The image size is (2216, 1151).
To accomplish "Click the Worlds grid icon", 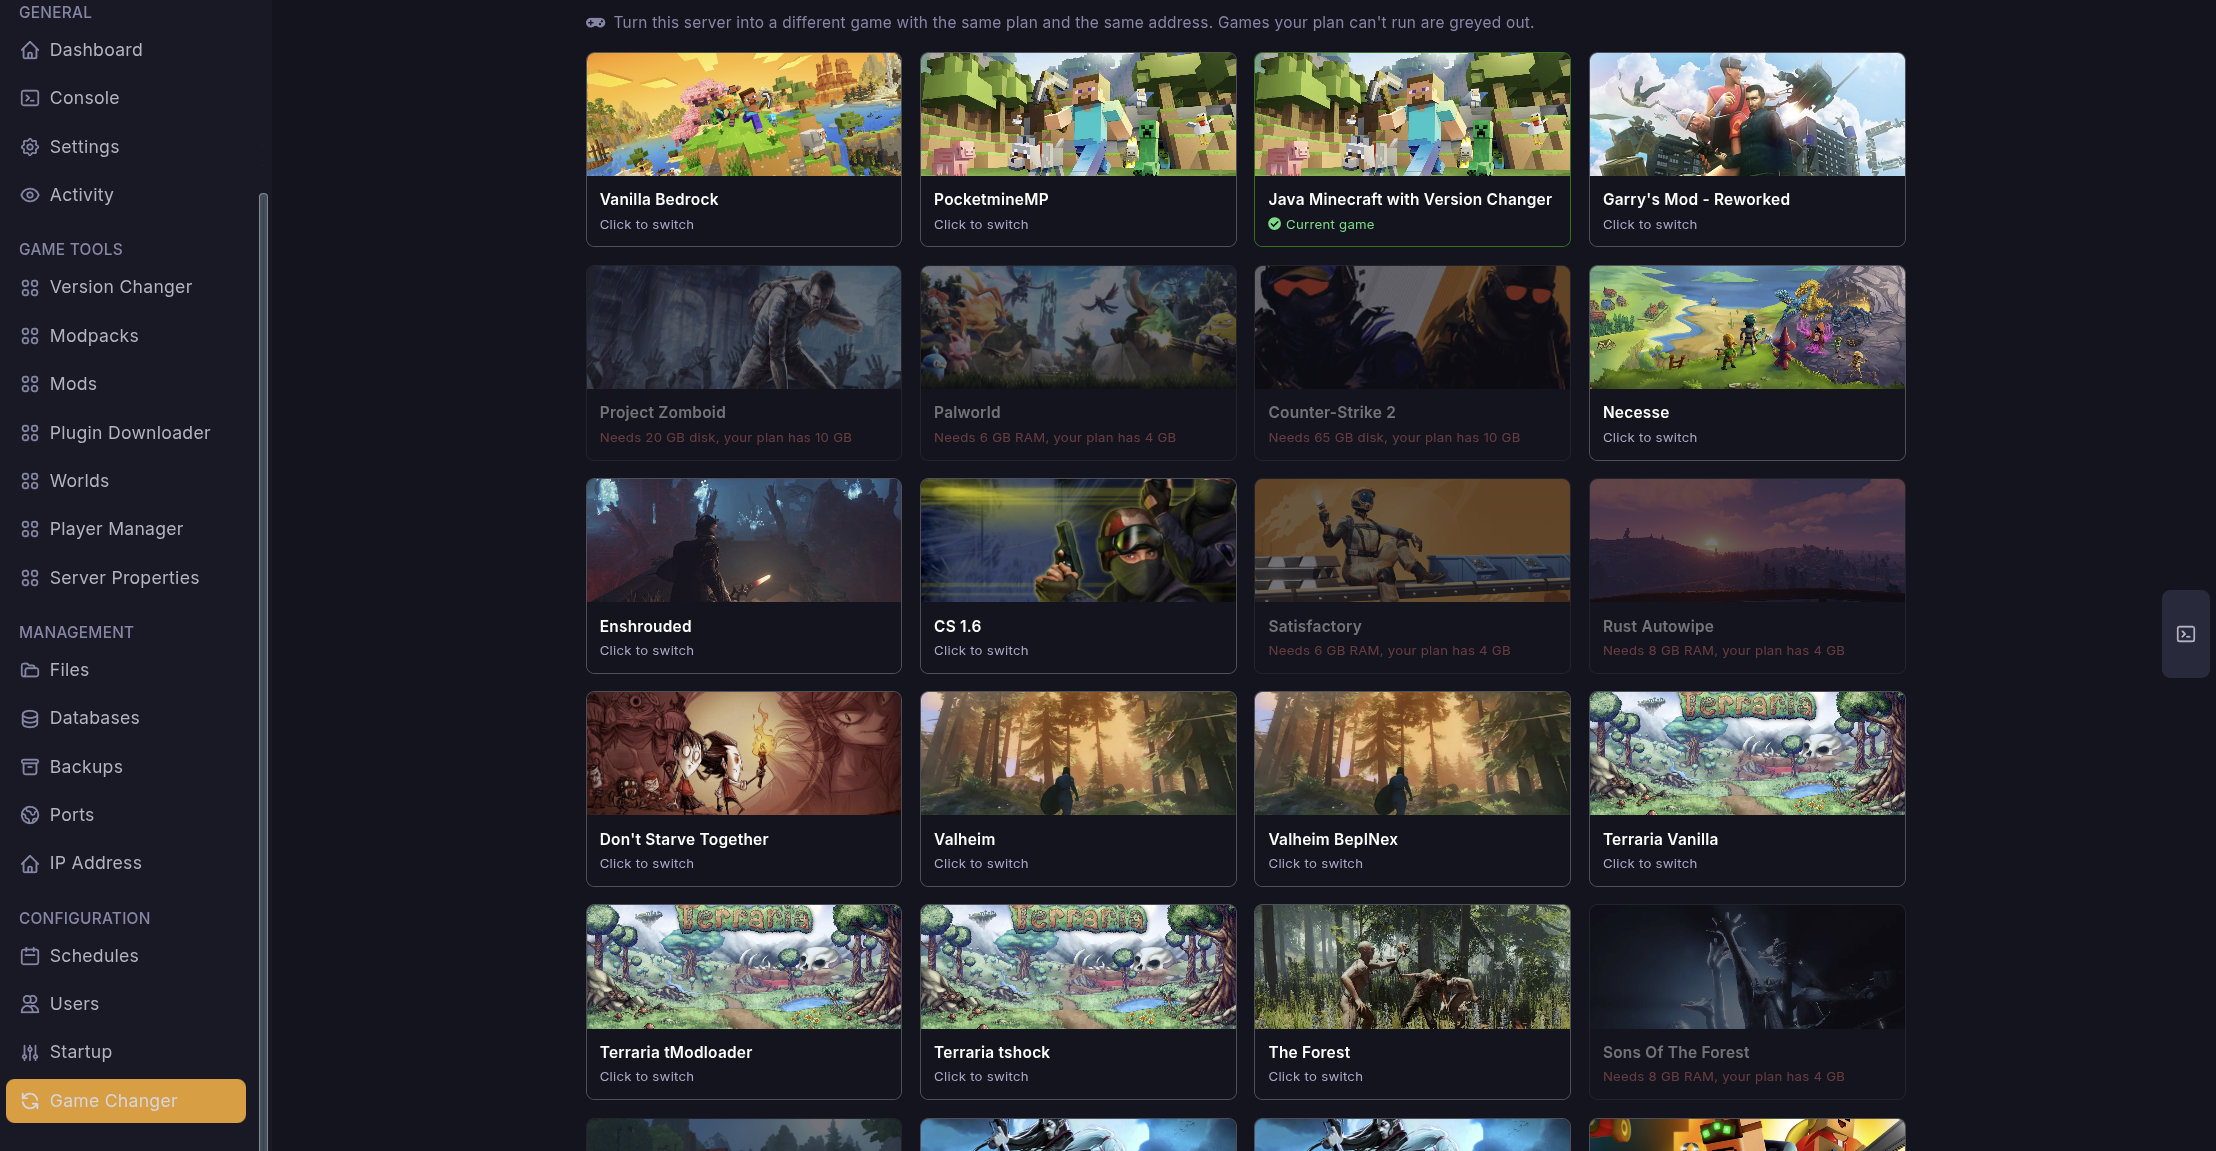I will click(30, 481).
